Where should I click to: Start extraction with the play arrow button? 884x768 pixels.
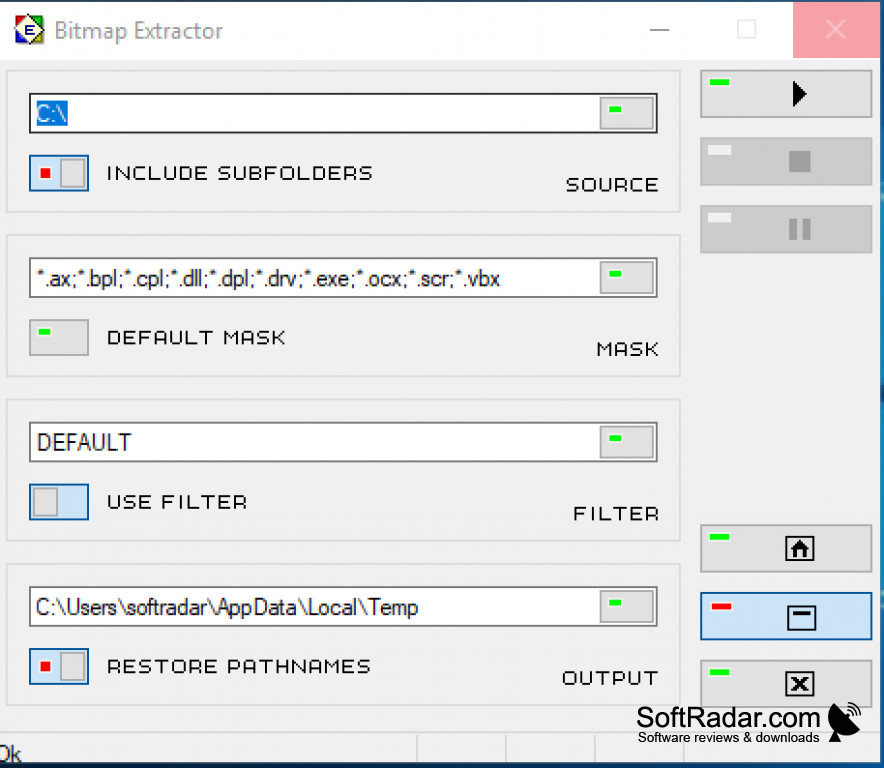tap(786, 94)
